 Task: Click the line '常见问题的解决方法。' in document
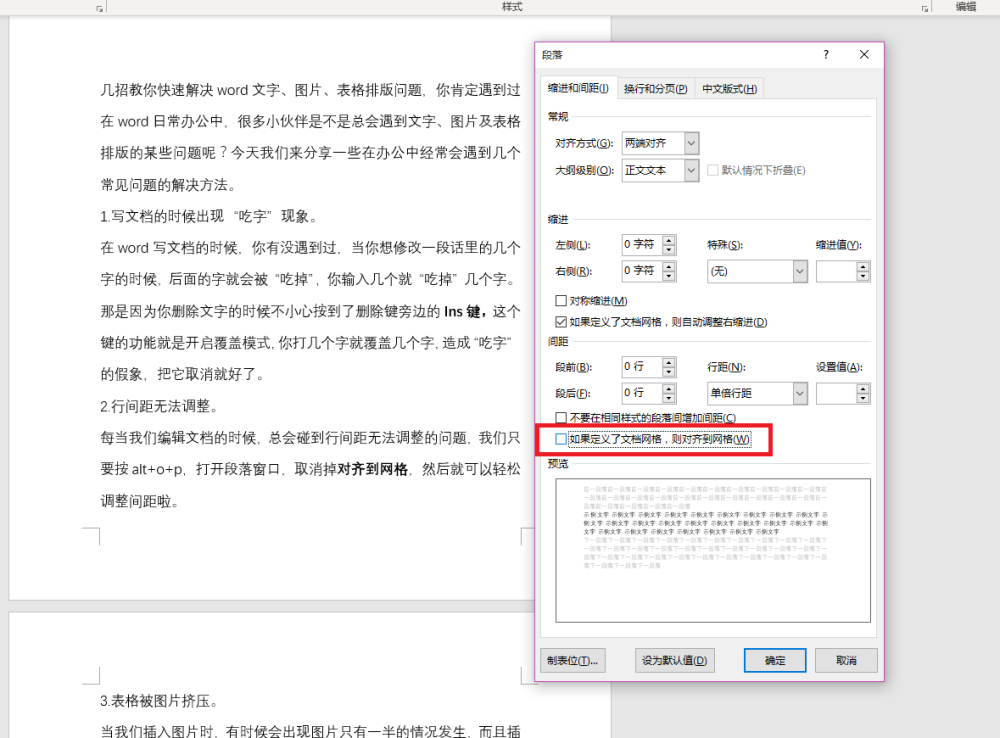click(169, 185)
